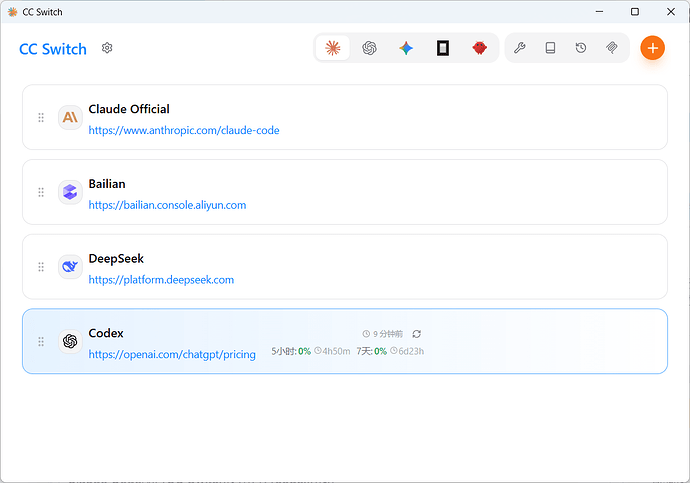Screen dimensions: 690x483
Task: Click the CC Switch title bar app icon
Action: (12, 12)
